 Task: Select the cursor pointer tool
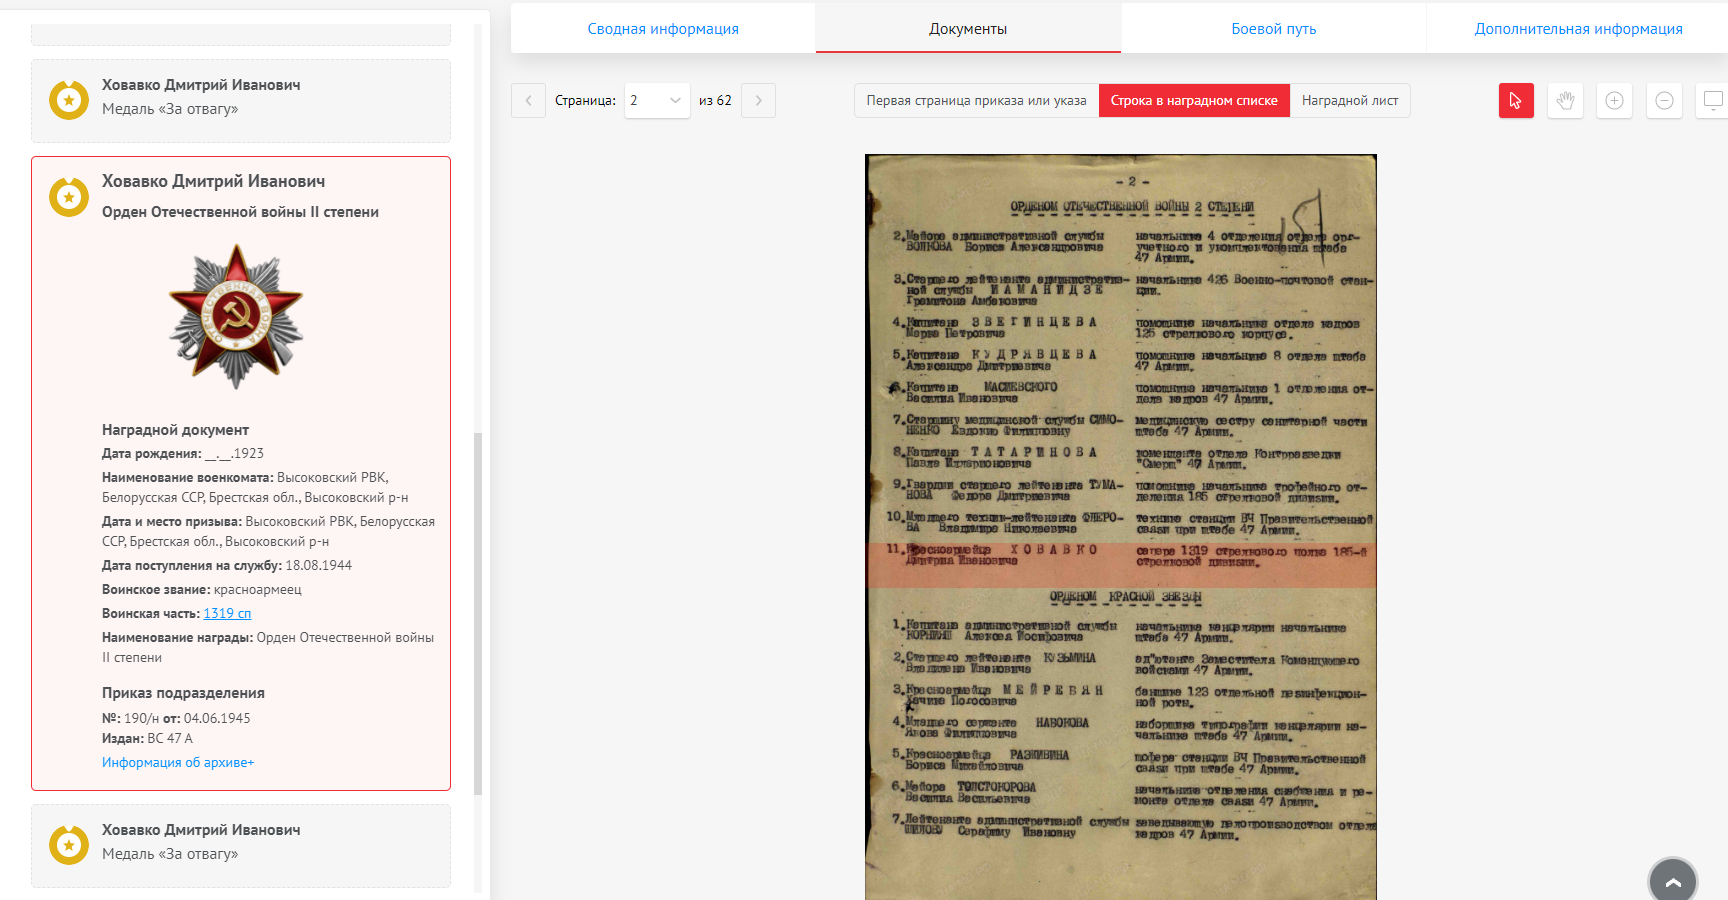[1515, 100]
